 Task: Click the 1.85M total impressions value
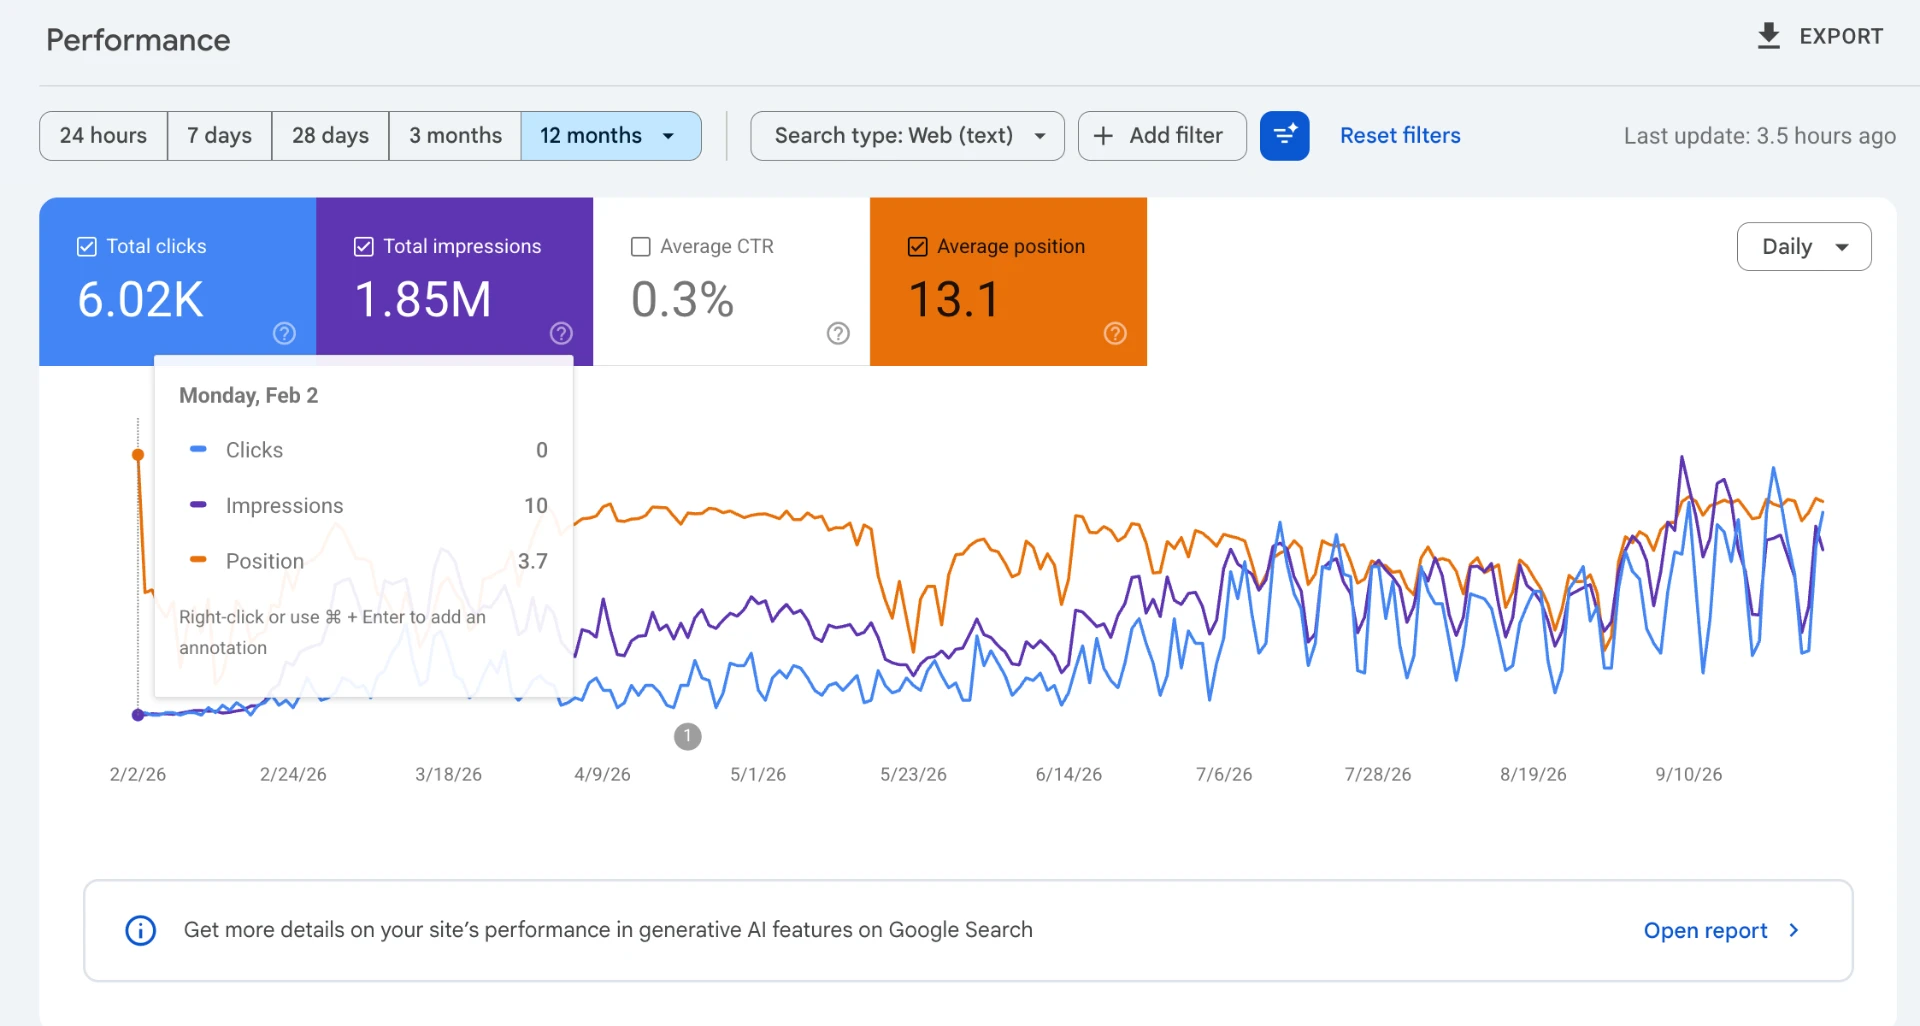tap(423, 299)
